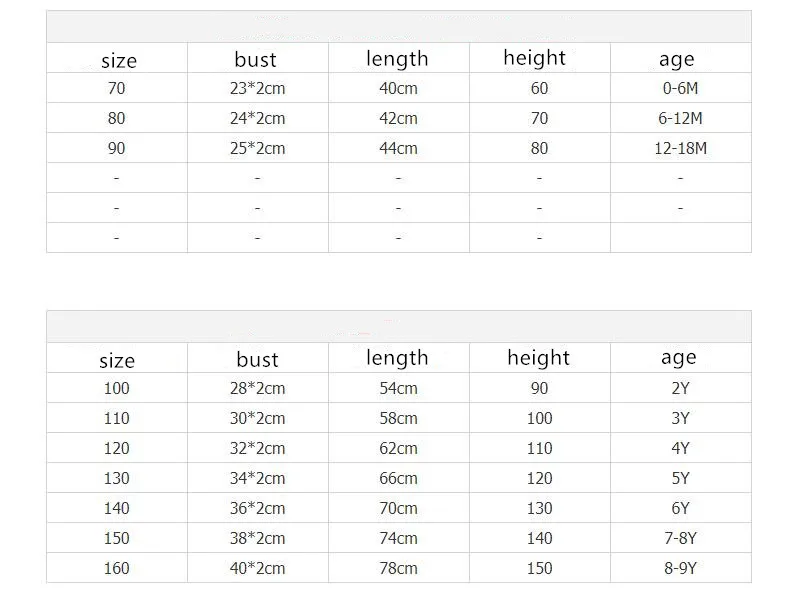Click the 'height' header in bottom table
Image resolution: width=800 pixels, height=600 pixels.
click(x=538, y=358)
